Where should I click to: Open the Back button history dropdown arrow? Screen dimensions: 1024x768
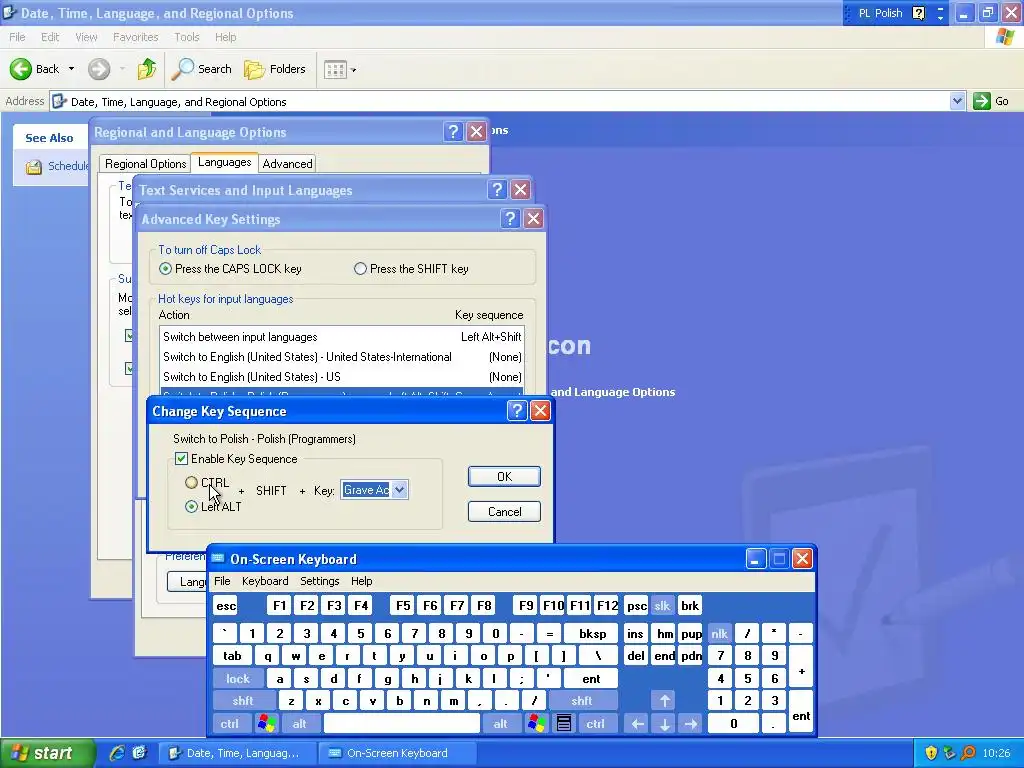point(71,69)
